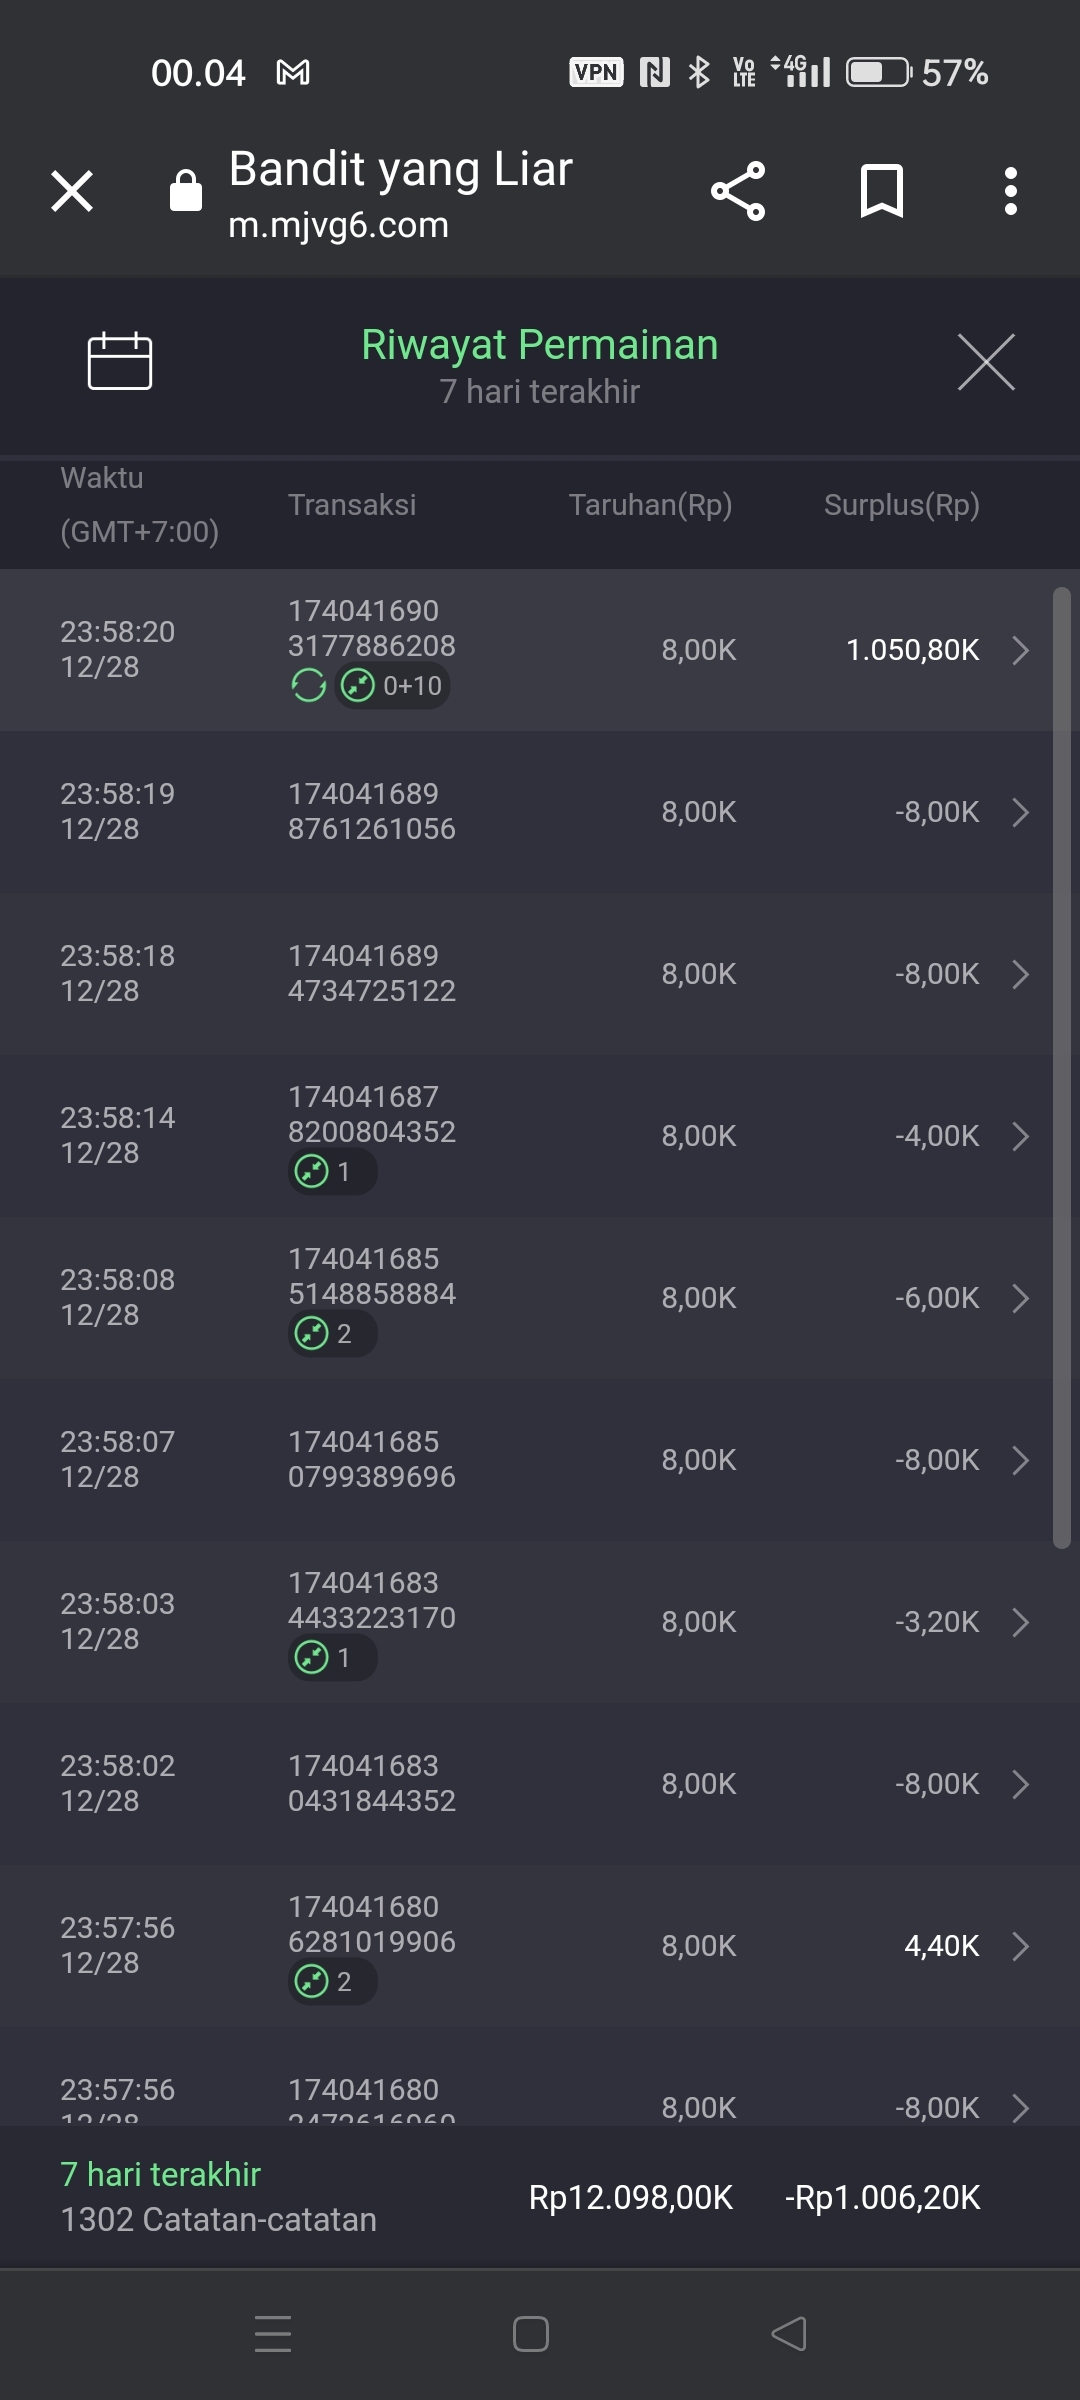Expand the -3,20K surplus row chevron

point(1020,1622)
